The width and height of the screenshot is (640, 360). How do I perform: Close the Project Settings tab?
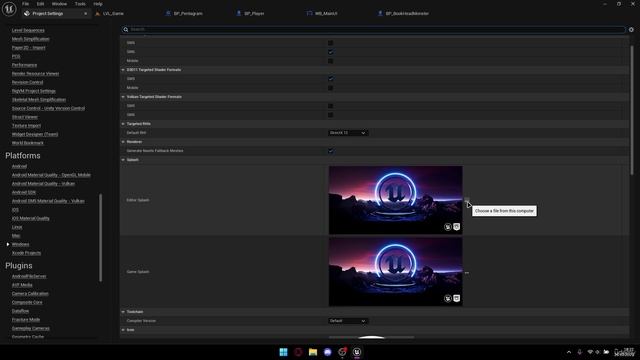(x=85, y=13)
